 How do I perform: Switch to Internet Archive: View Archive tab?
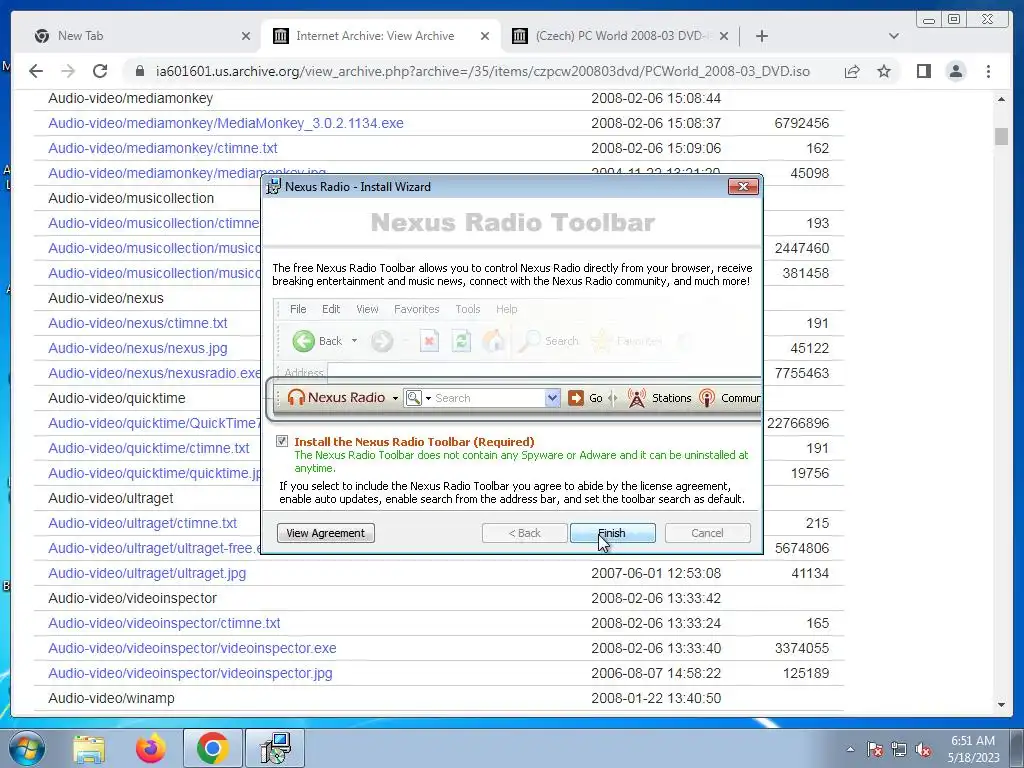tap(381, 36)
